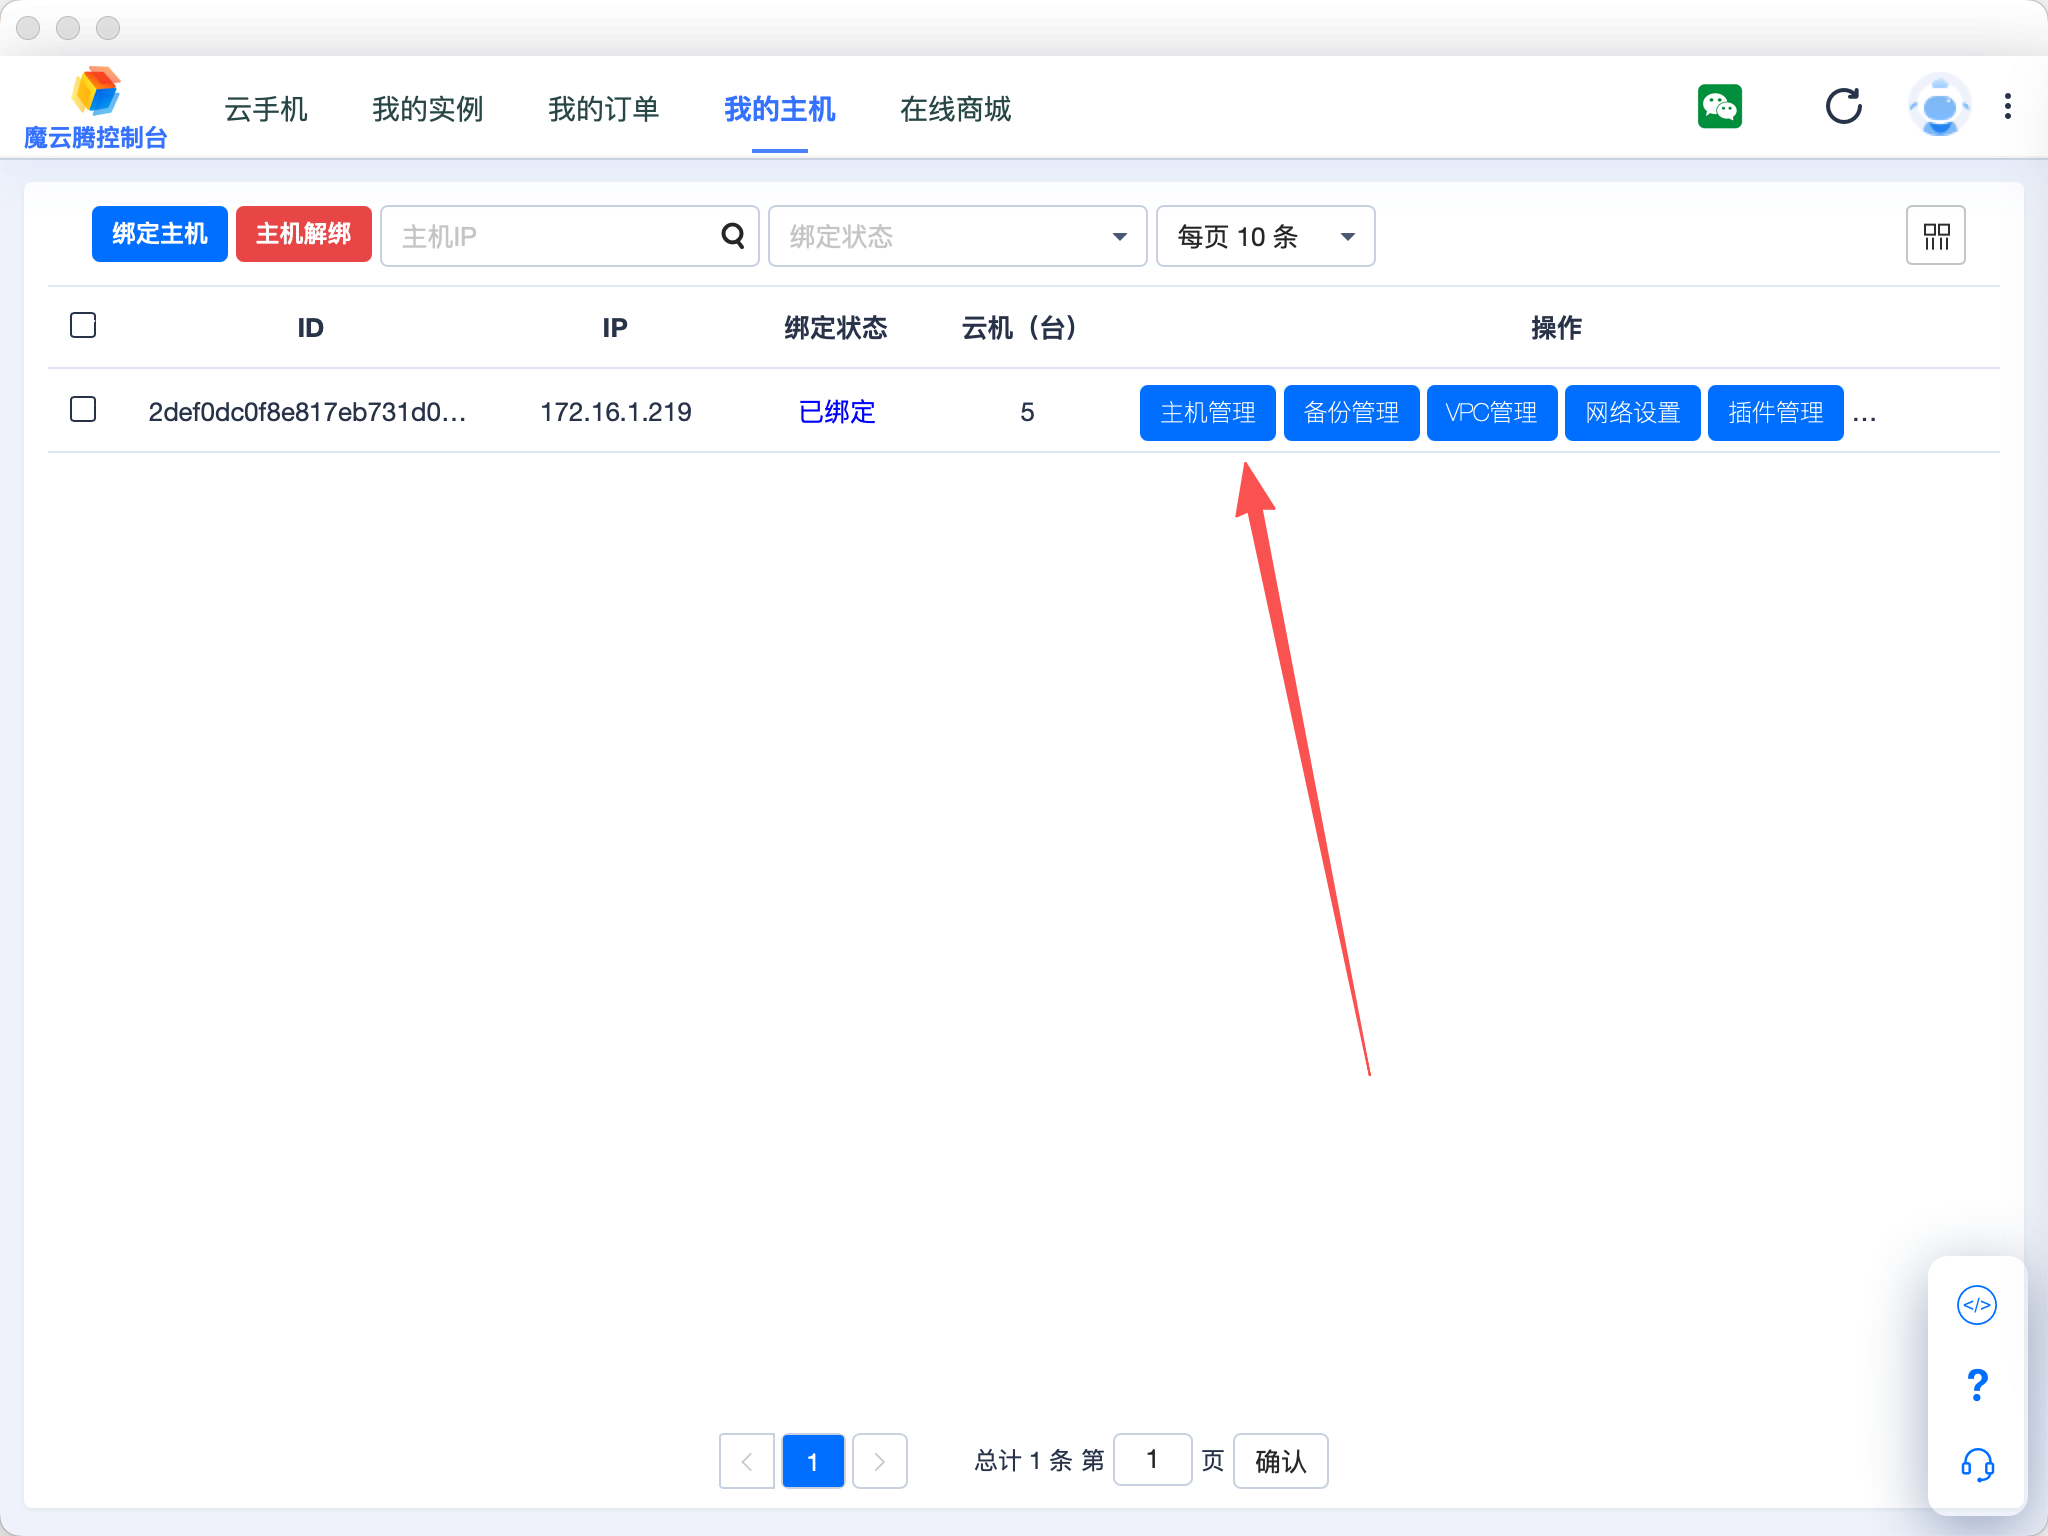
Task: Toggle the select-all header checkbox
Action: (x=83, y=325)
